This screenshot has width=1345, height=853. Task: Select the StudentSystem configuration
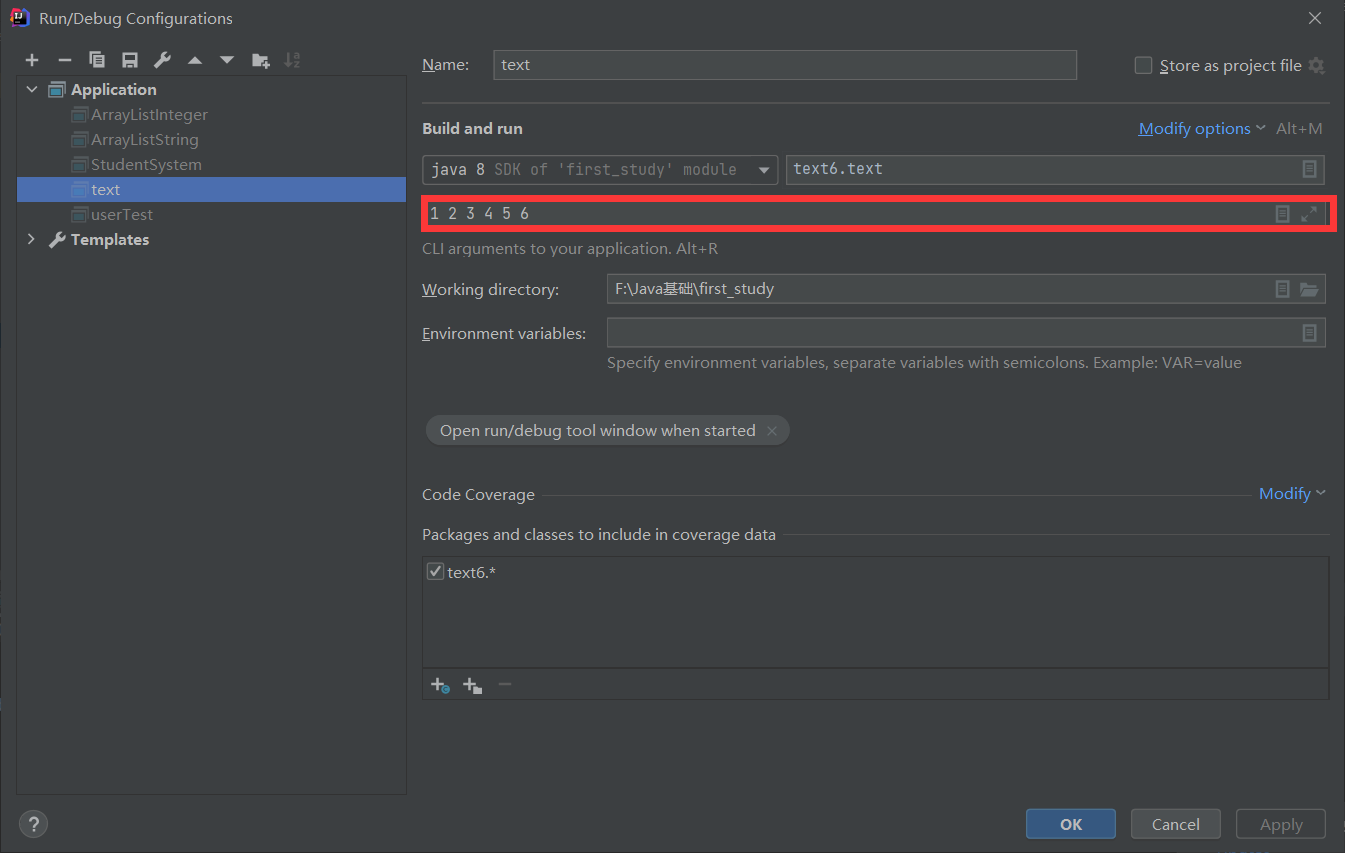(x=146, y=164)
